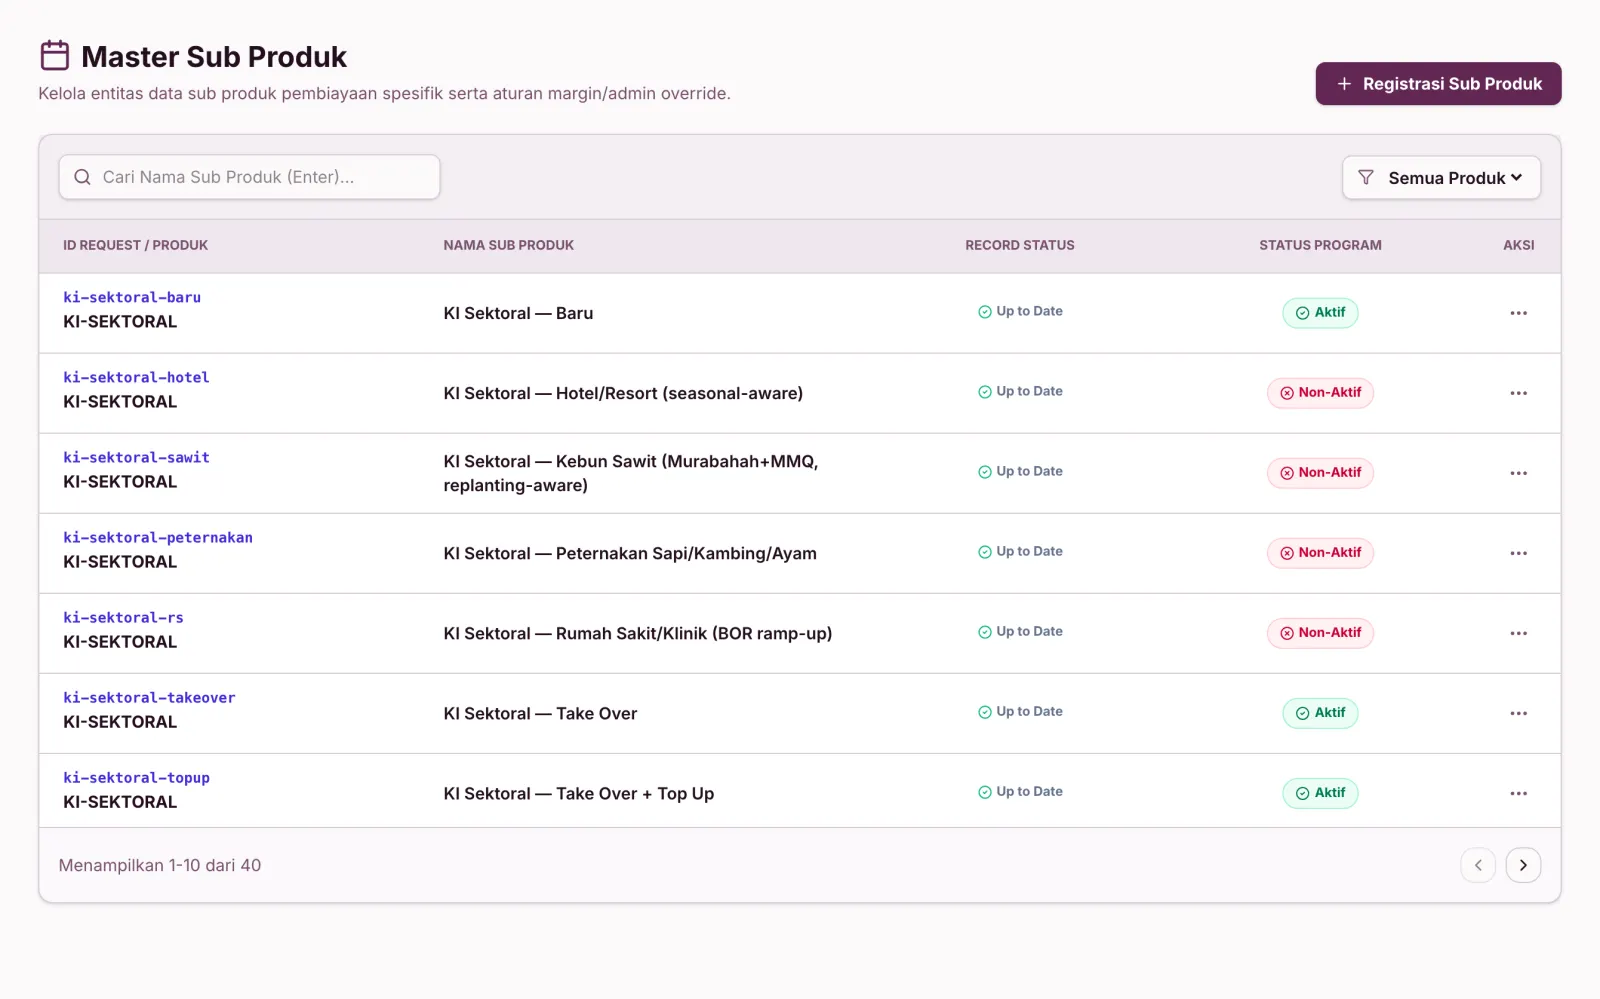Open actions menu for ki-sektoral-hotel row
Image resolution: width=1600 pixels, height=999 pixels.
[1518, 393]
